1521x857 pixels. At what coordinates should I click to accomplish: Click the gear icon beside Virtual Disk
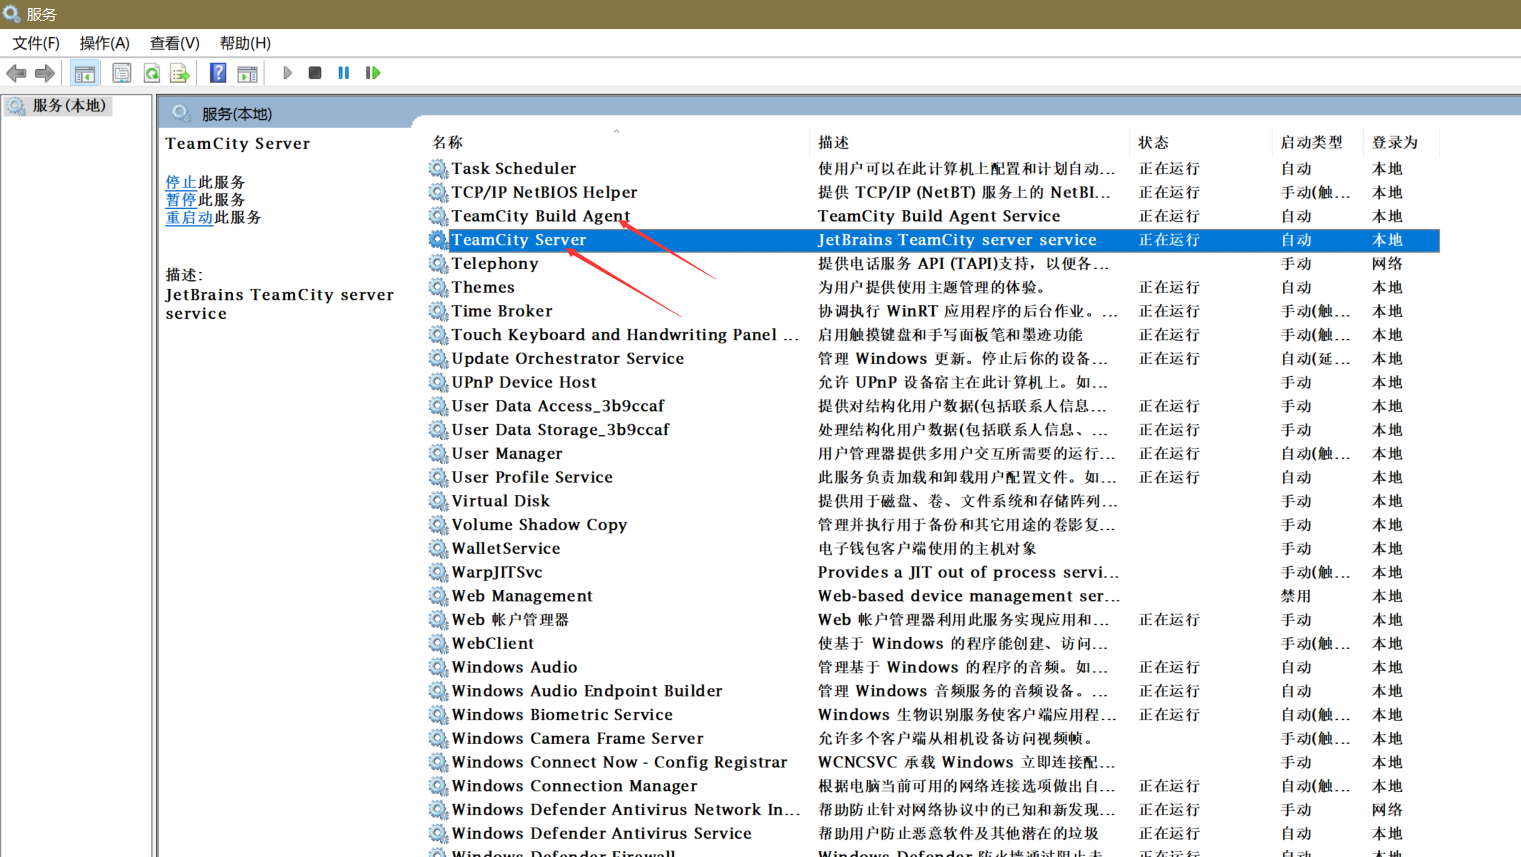438,501
